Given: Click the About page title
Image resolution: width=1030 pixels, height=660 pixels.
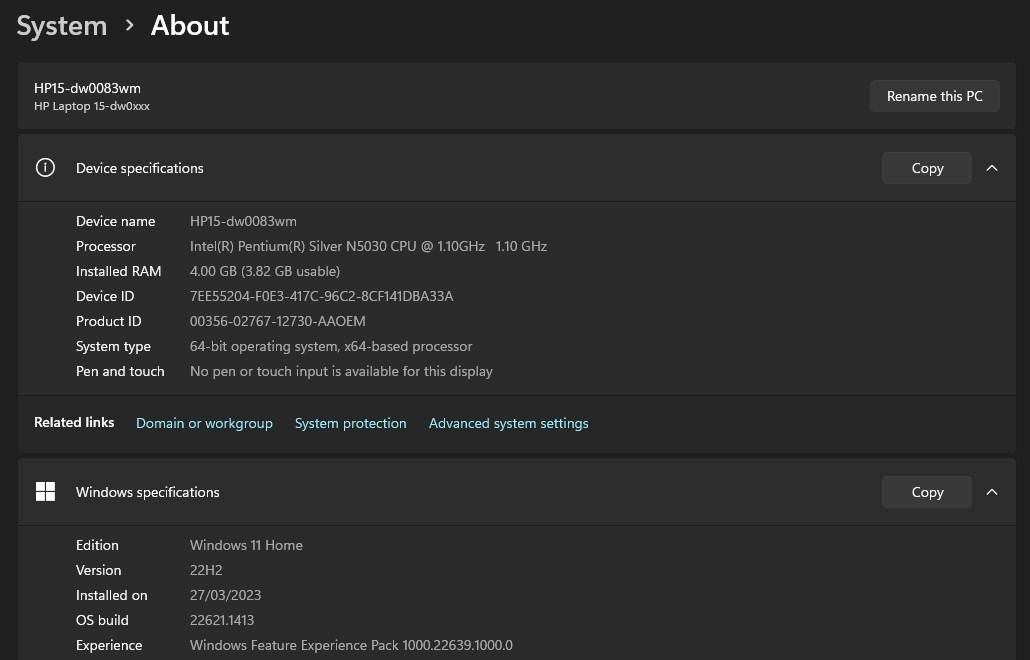Looking at the screenshot, I should 190,26.
